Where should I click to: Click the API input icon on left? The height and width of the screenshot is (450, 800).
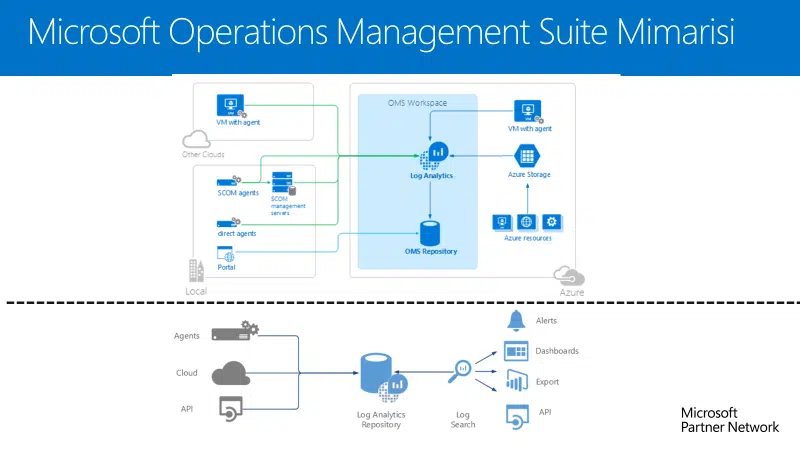coord(231,409)
